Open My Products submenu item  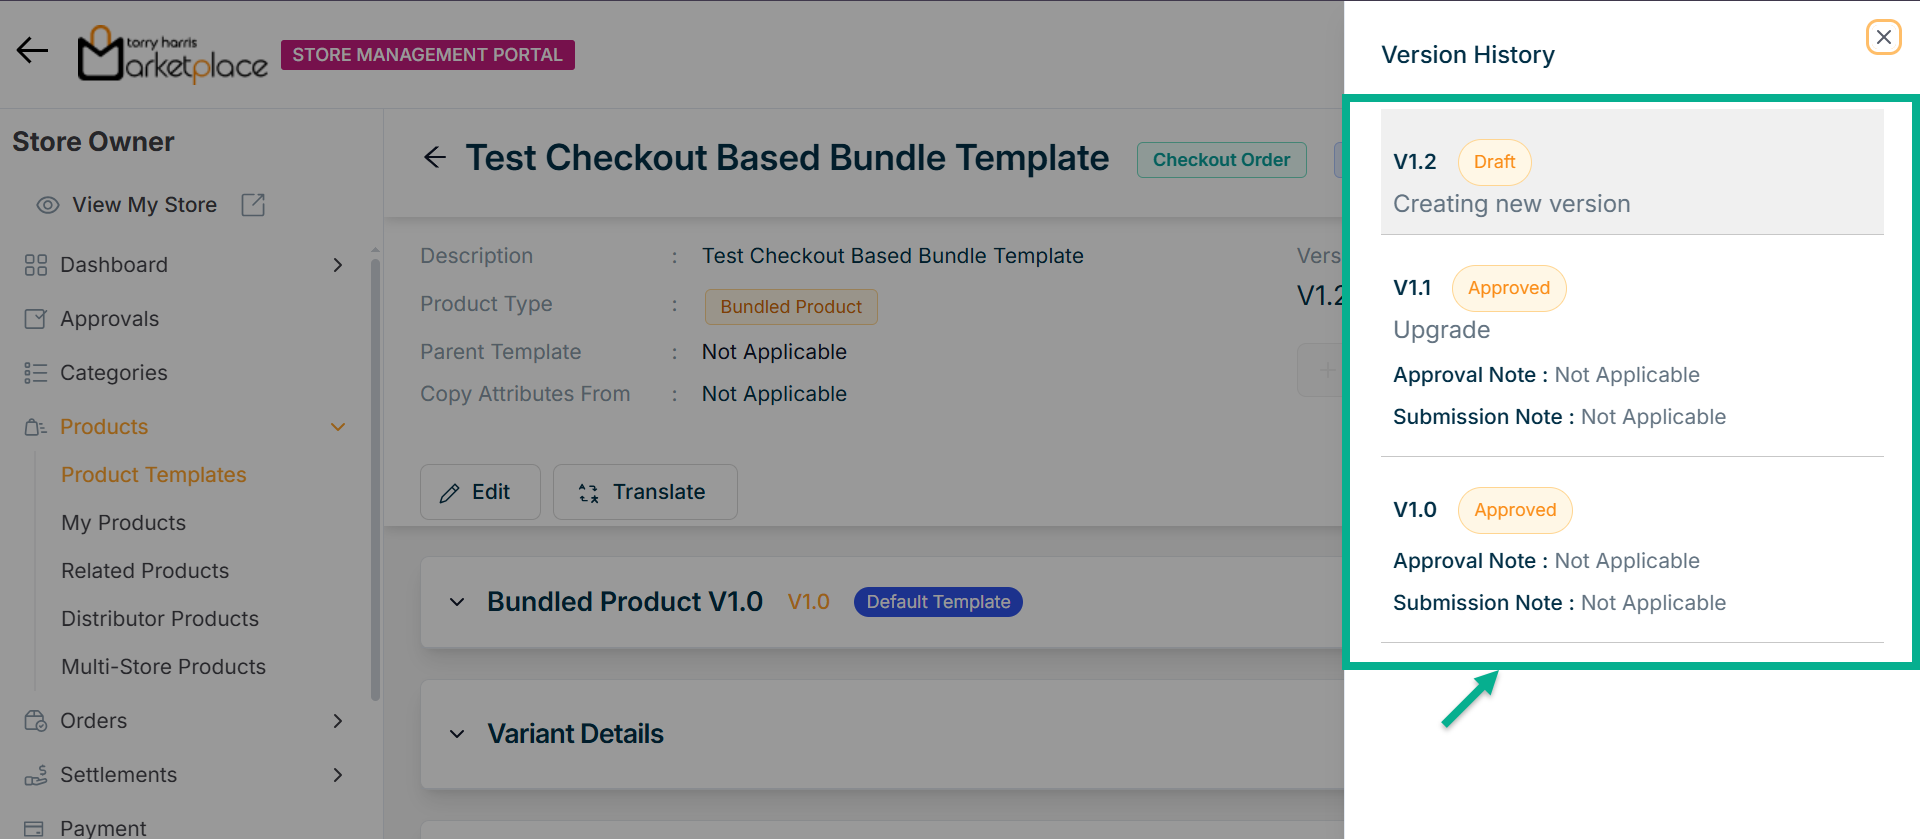point(124,523)
